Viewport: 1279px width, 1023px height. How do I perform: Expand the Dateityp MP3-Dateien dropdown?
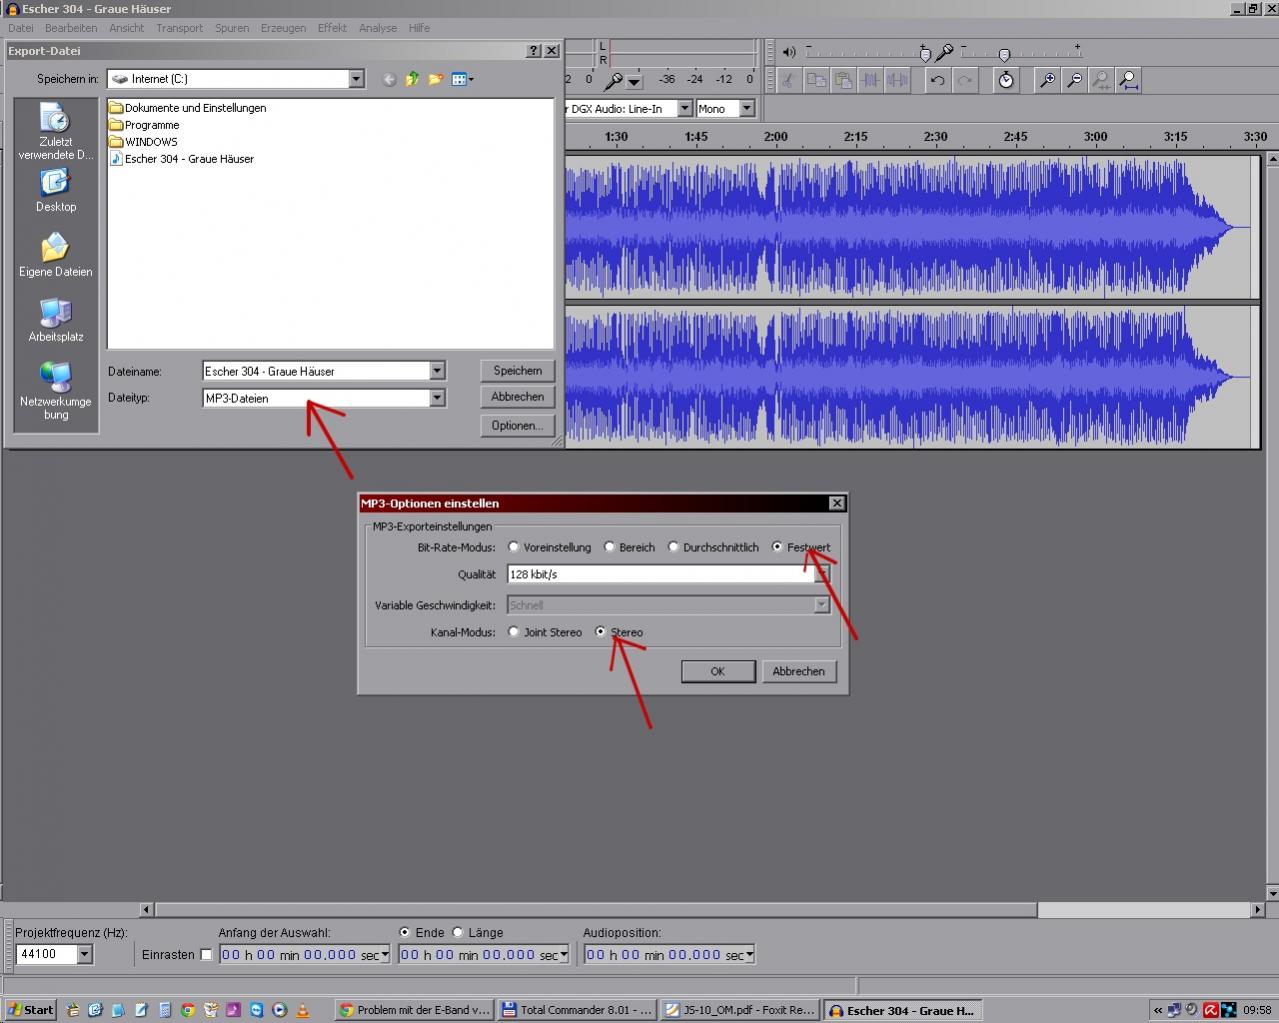[x=437, y=398]
